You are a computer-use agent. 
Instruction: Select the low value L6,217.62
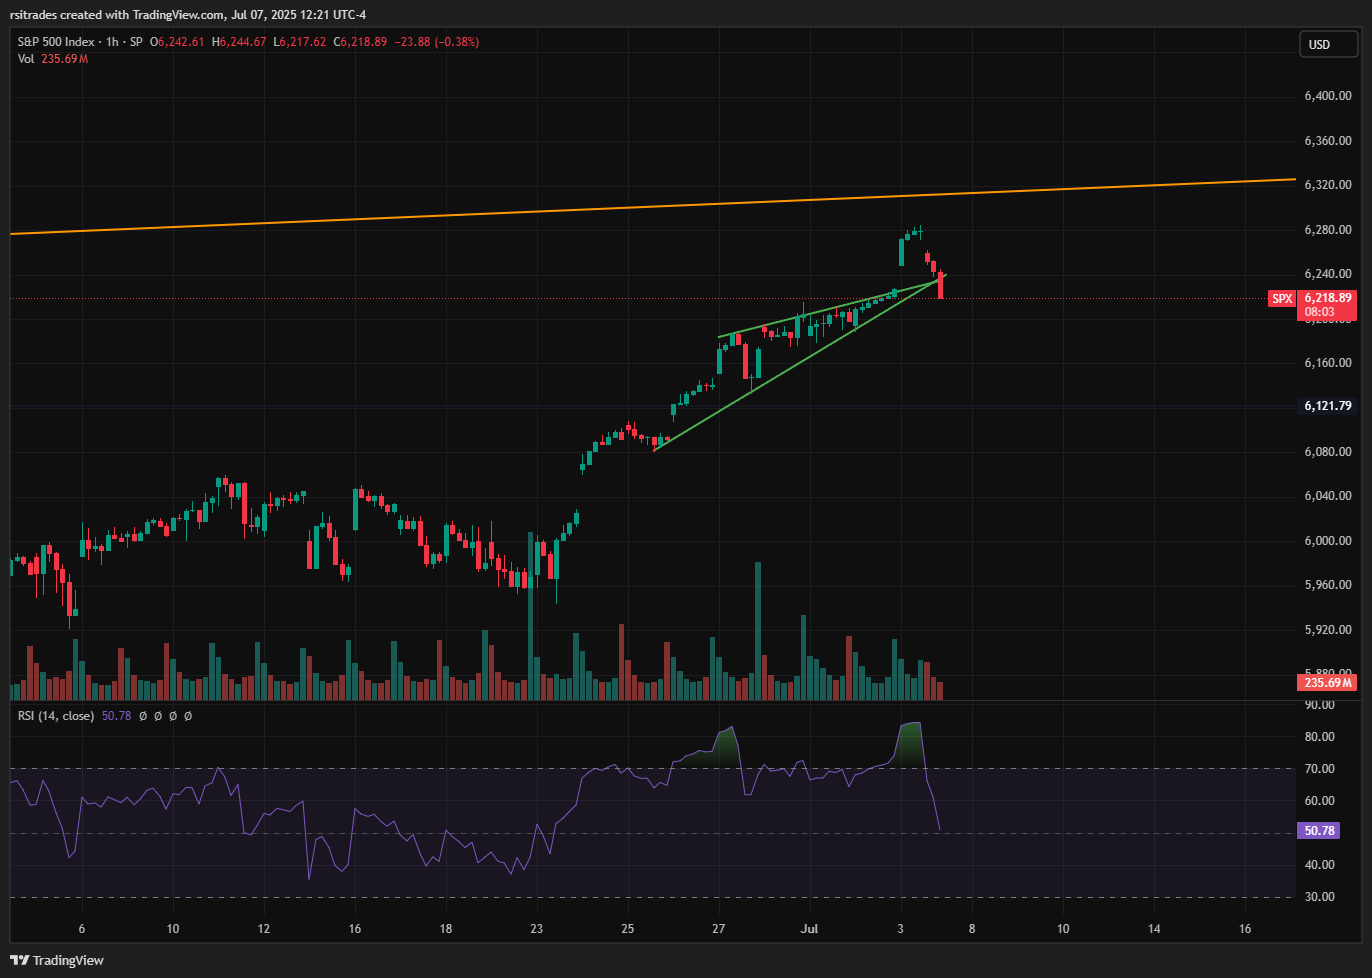coord(299,42)
